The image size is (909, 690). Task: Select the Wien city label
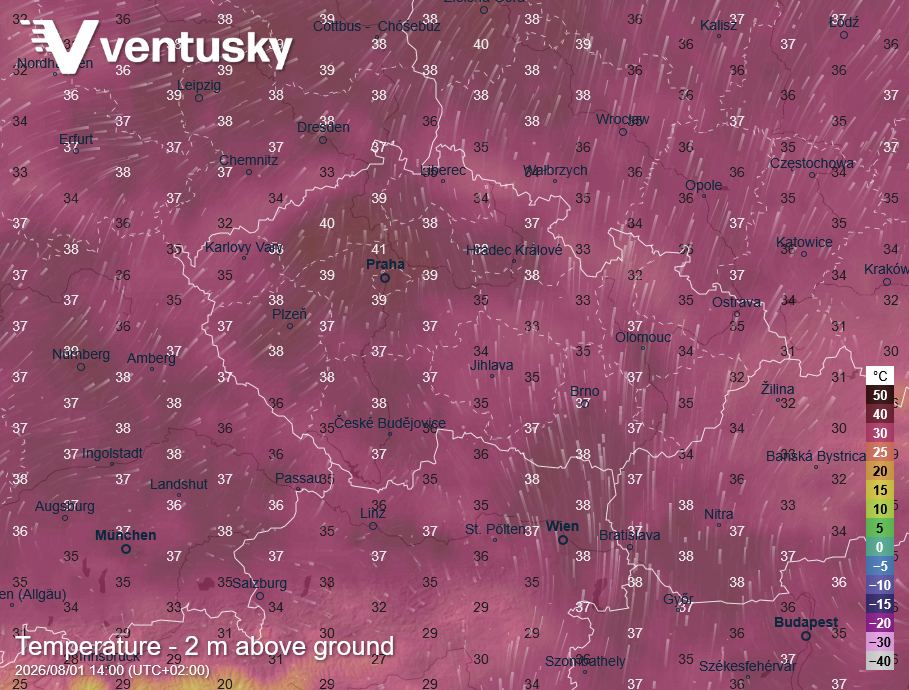[562, 526]
